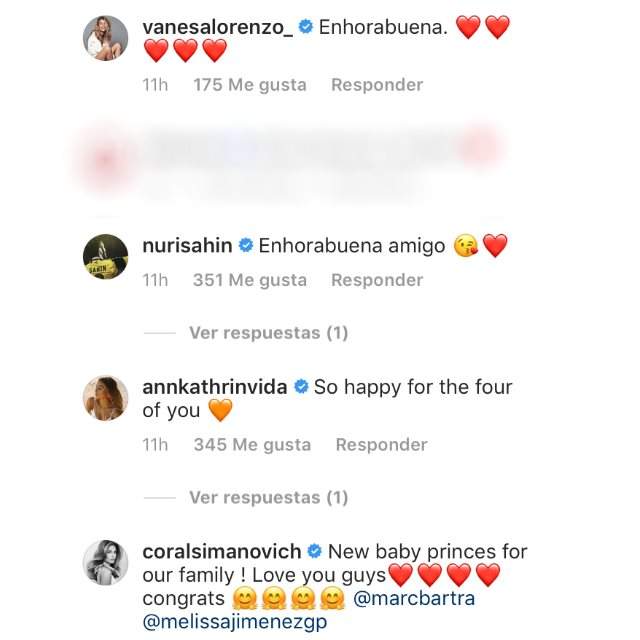
Task: View the 345 Me gusta likes
Action: click(252, 444)
